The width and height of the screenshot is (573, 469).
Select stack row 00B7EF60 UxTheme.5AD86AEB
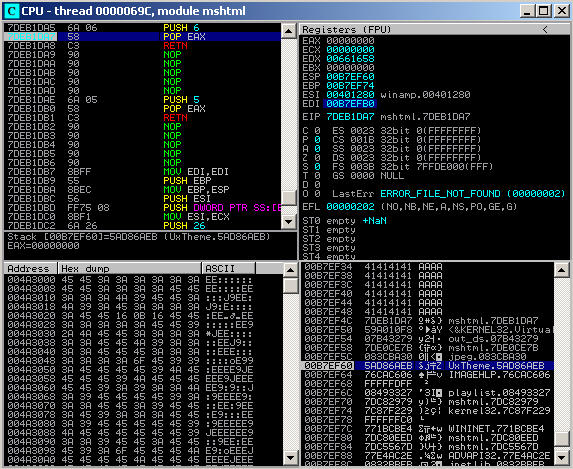[427, 366]
